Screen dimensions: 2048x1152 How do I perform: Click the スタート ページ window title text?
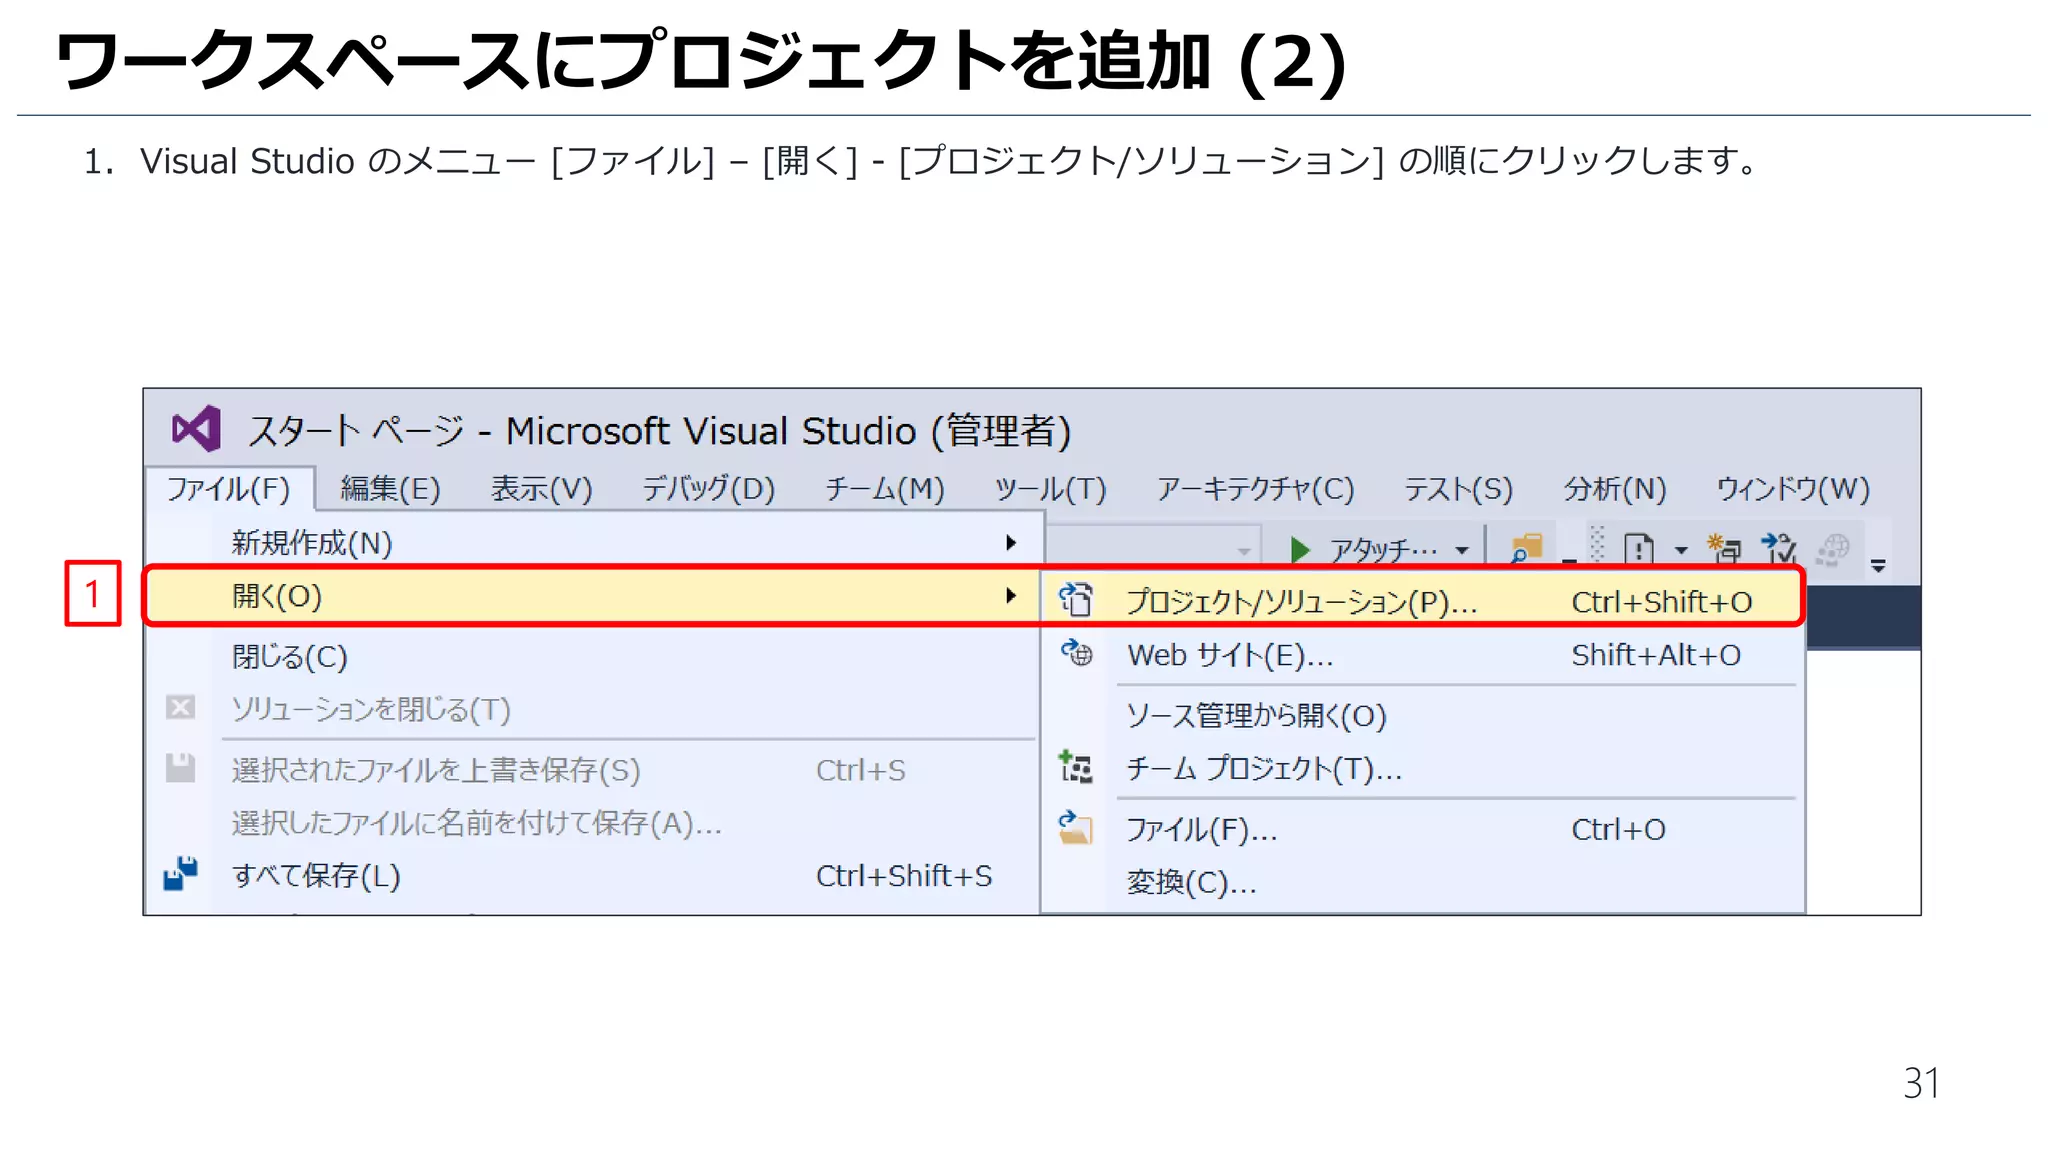(x=356, y=431)
